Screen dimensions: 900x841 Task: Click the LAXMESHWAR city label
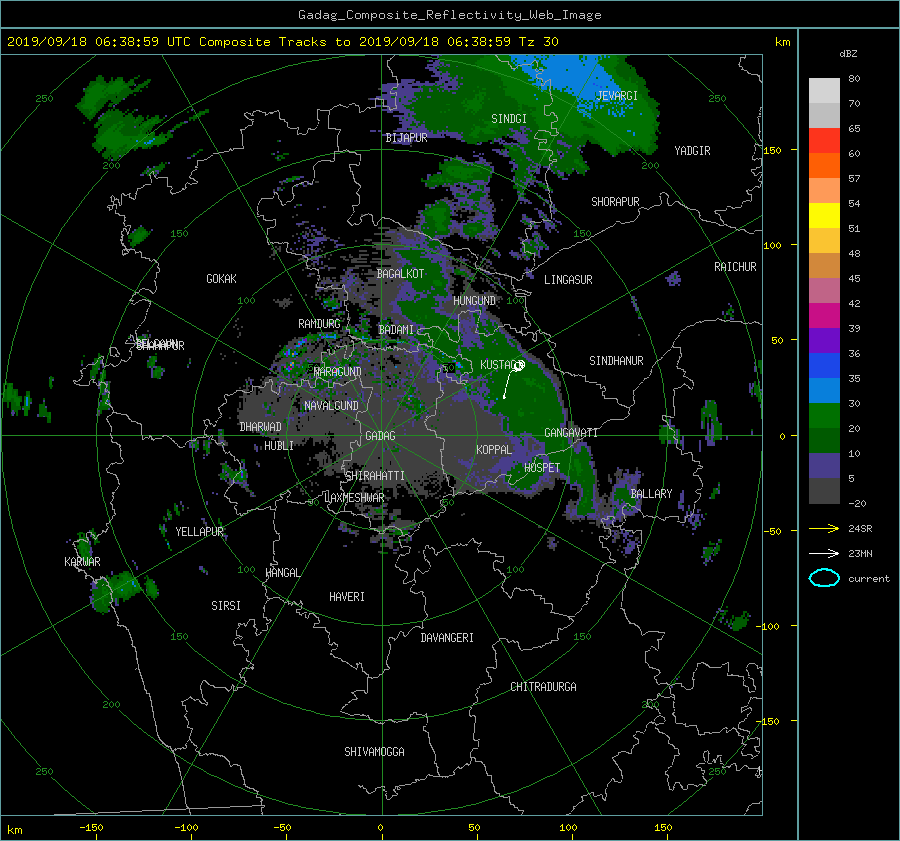[354, 498]
